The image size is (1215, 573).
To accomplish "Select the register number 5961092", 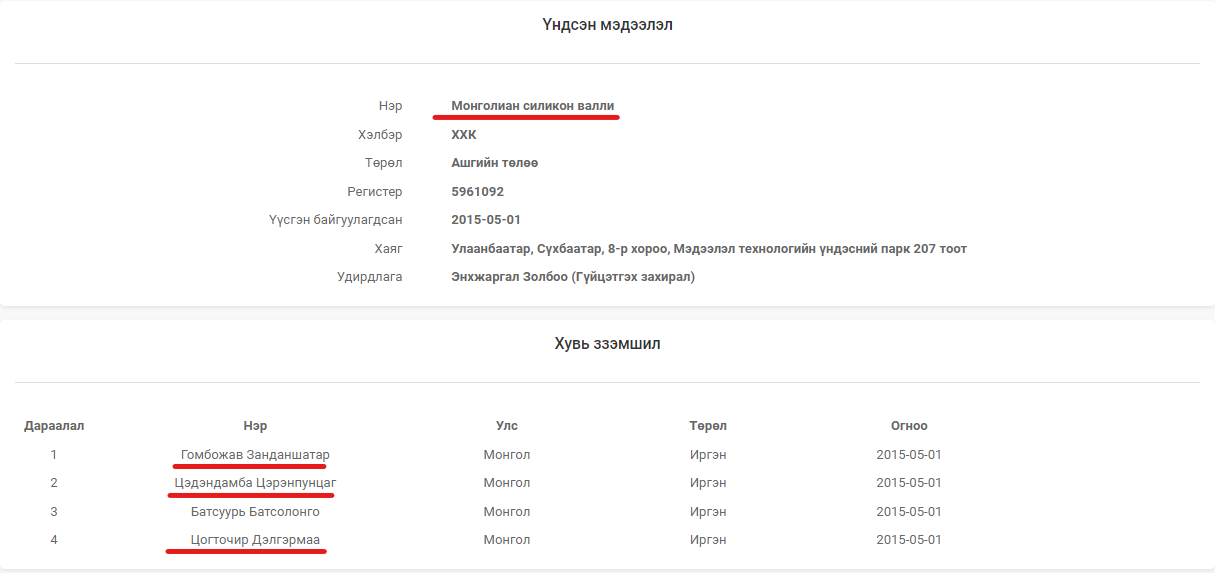I will point(477,192).
